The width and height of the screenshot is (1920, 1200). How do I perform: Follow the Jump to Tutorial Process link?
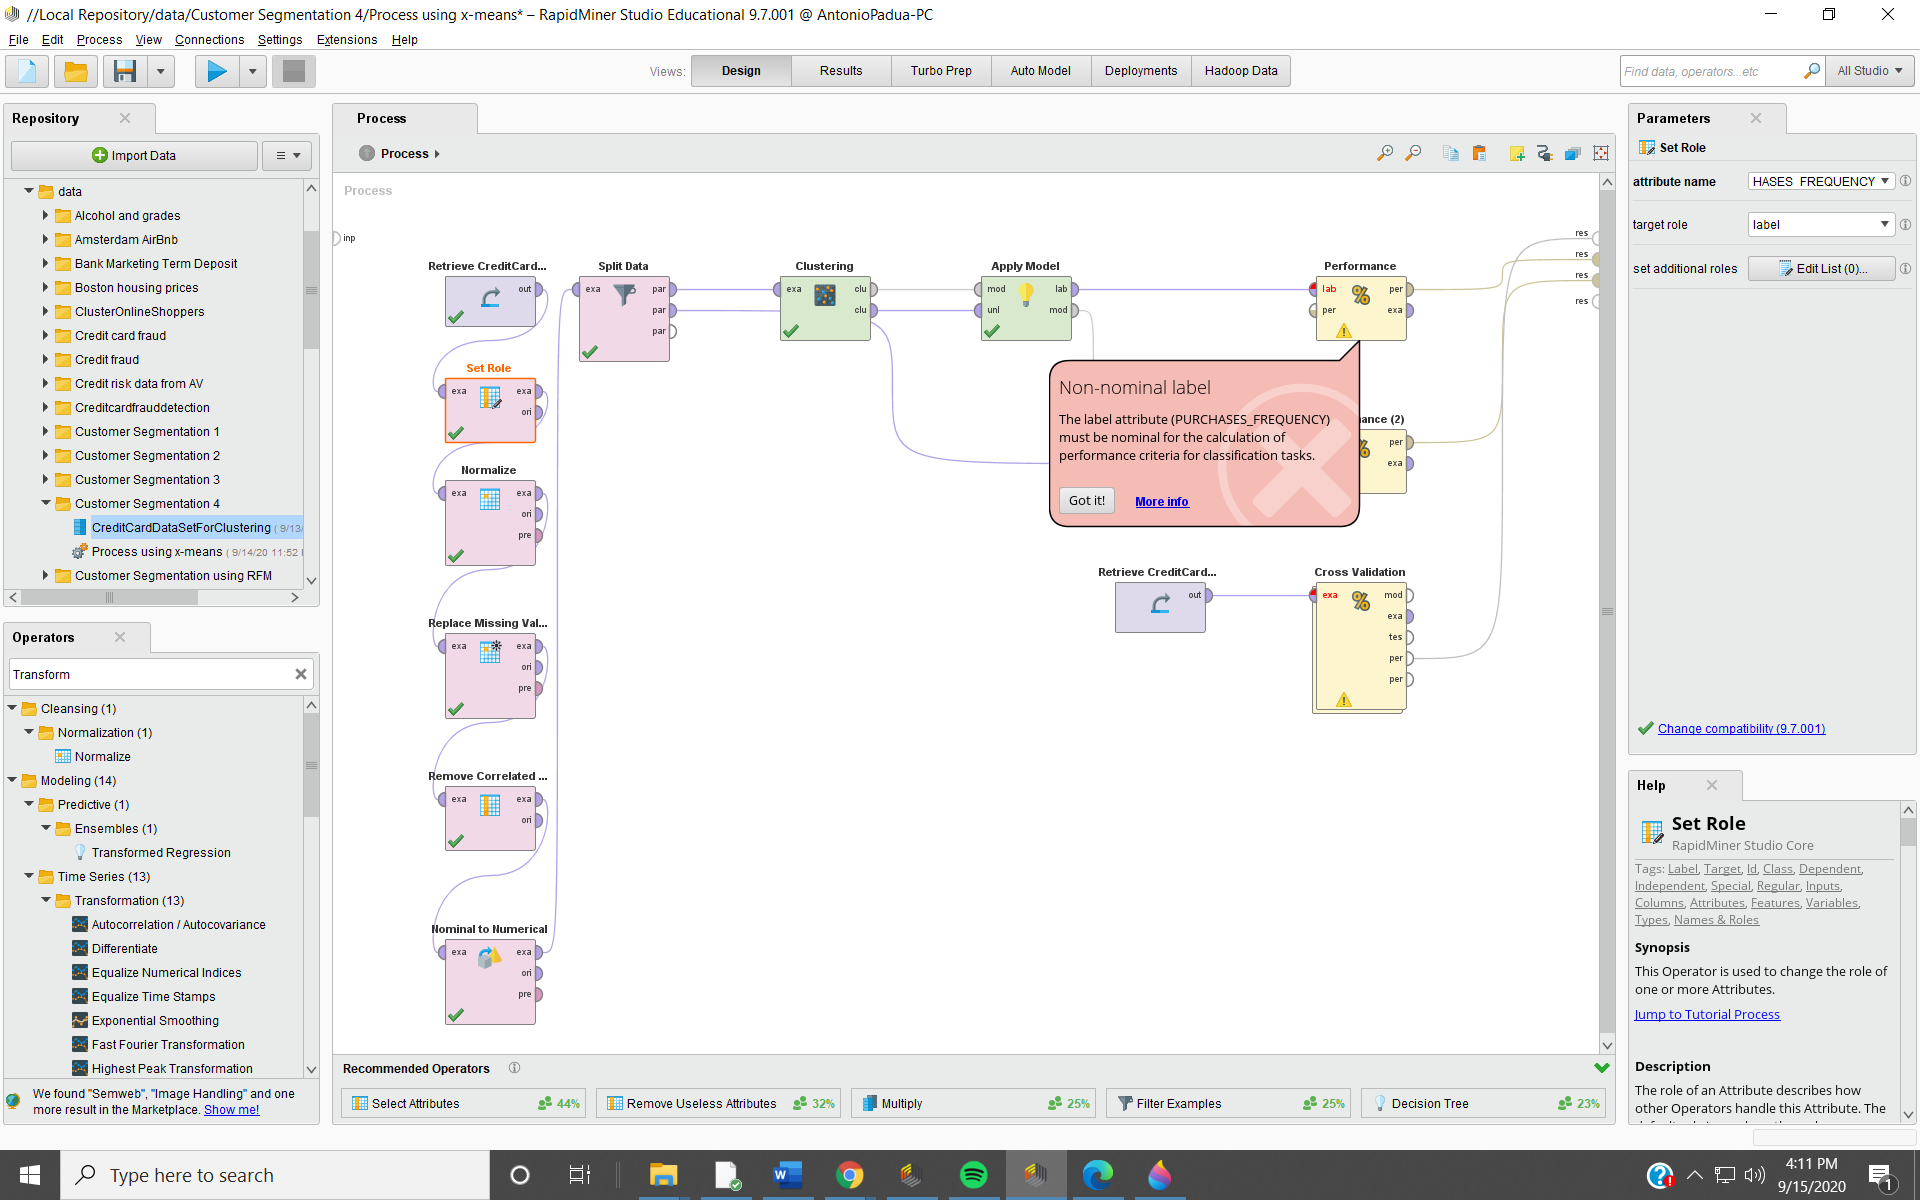(1707, 1014)
